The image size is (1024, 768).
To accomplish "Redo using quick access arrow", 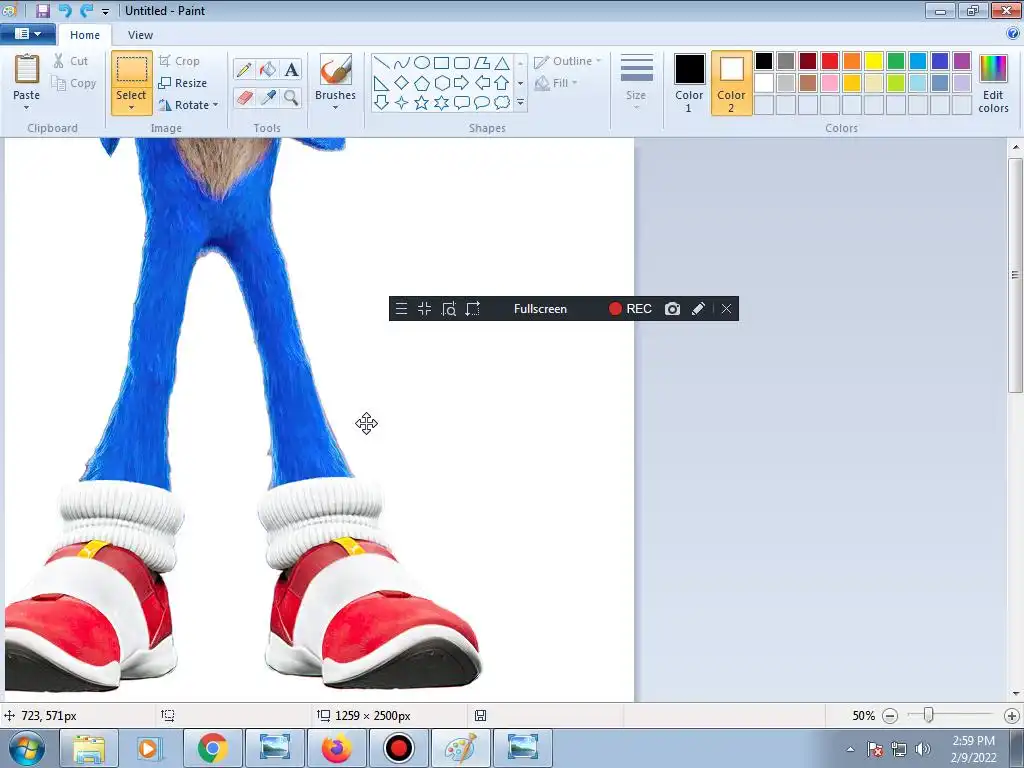I will (x=86, y=10).
